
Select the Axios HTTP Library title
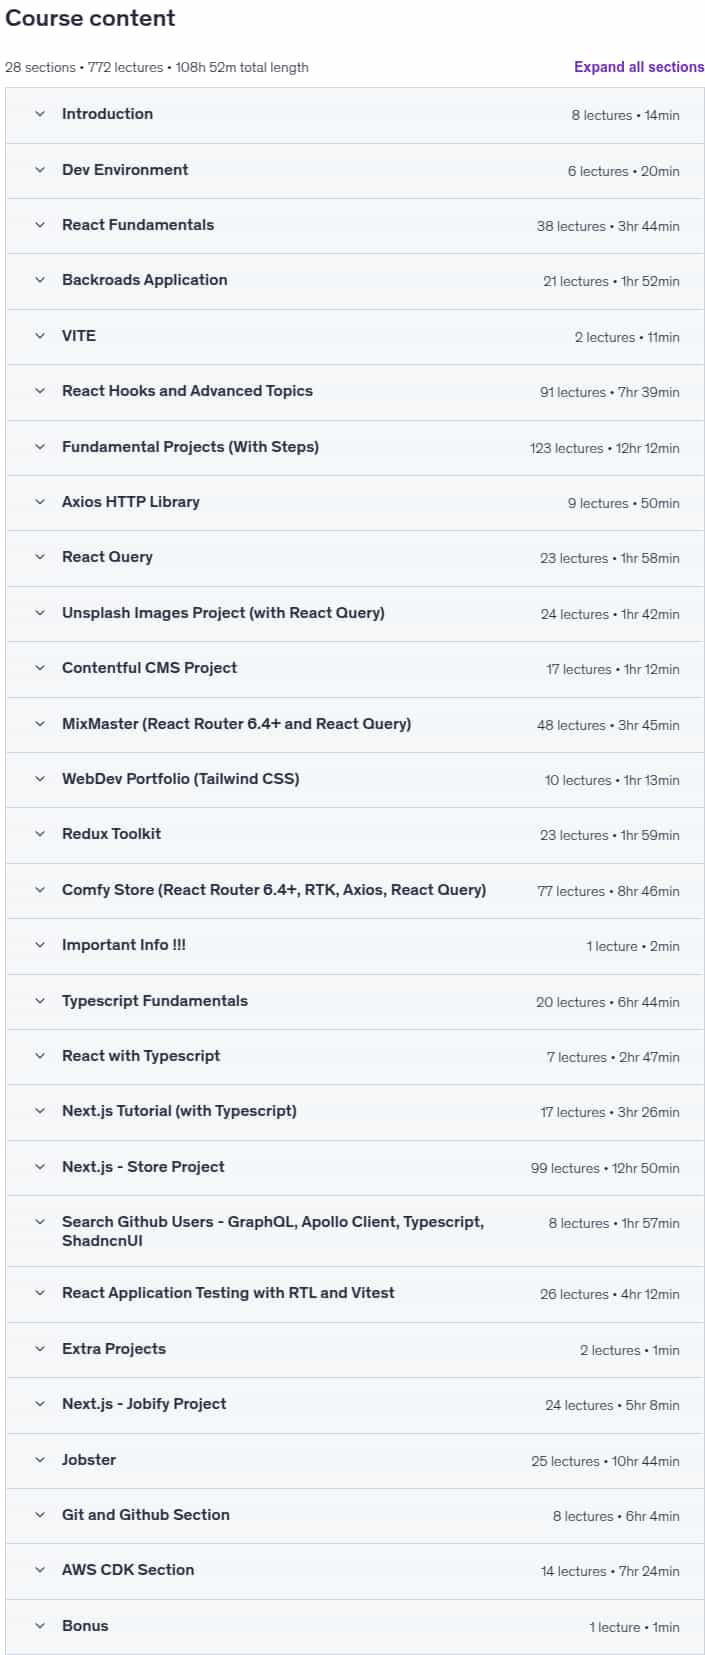[x=131, y=502]
